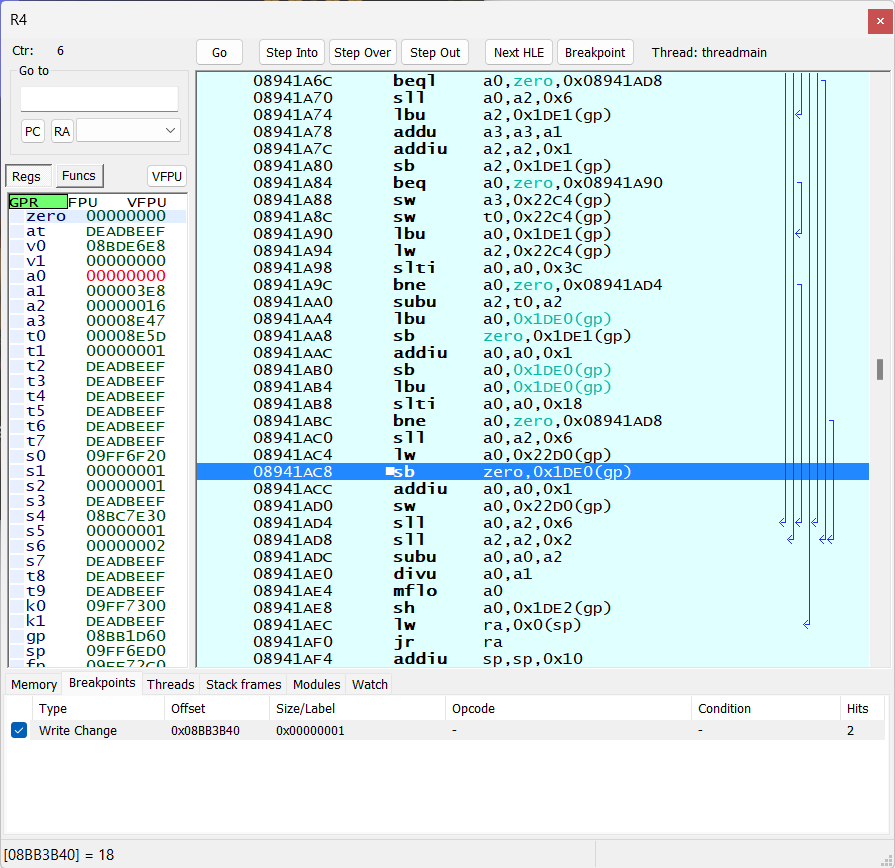Switch to the Regs tab

tap(26, 176)
